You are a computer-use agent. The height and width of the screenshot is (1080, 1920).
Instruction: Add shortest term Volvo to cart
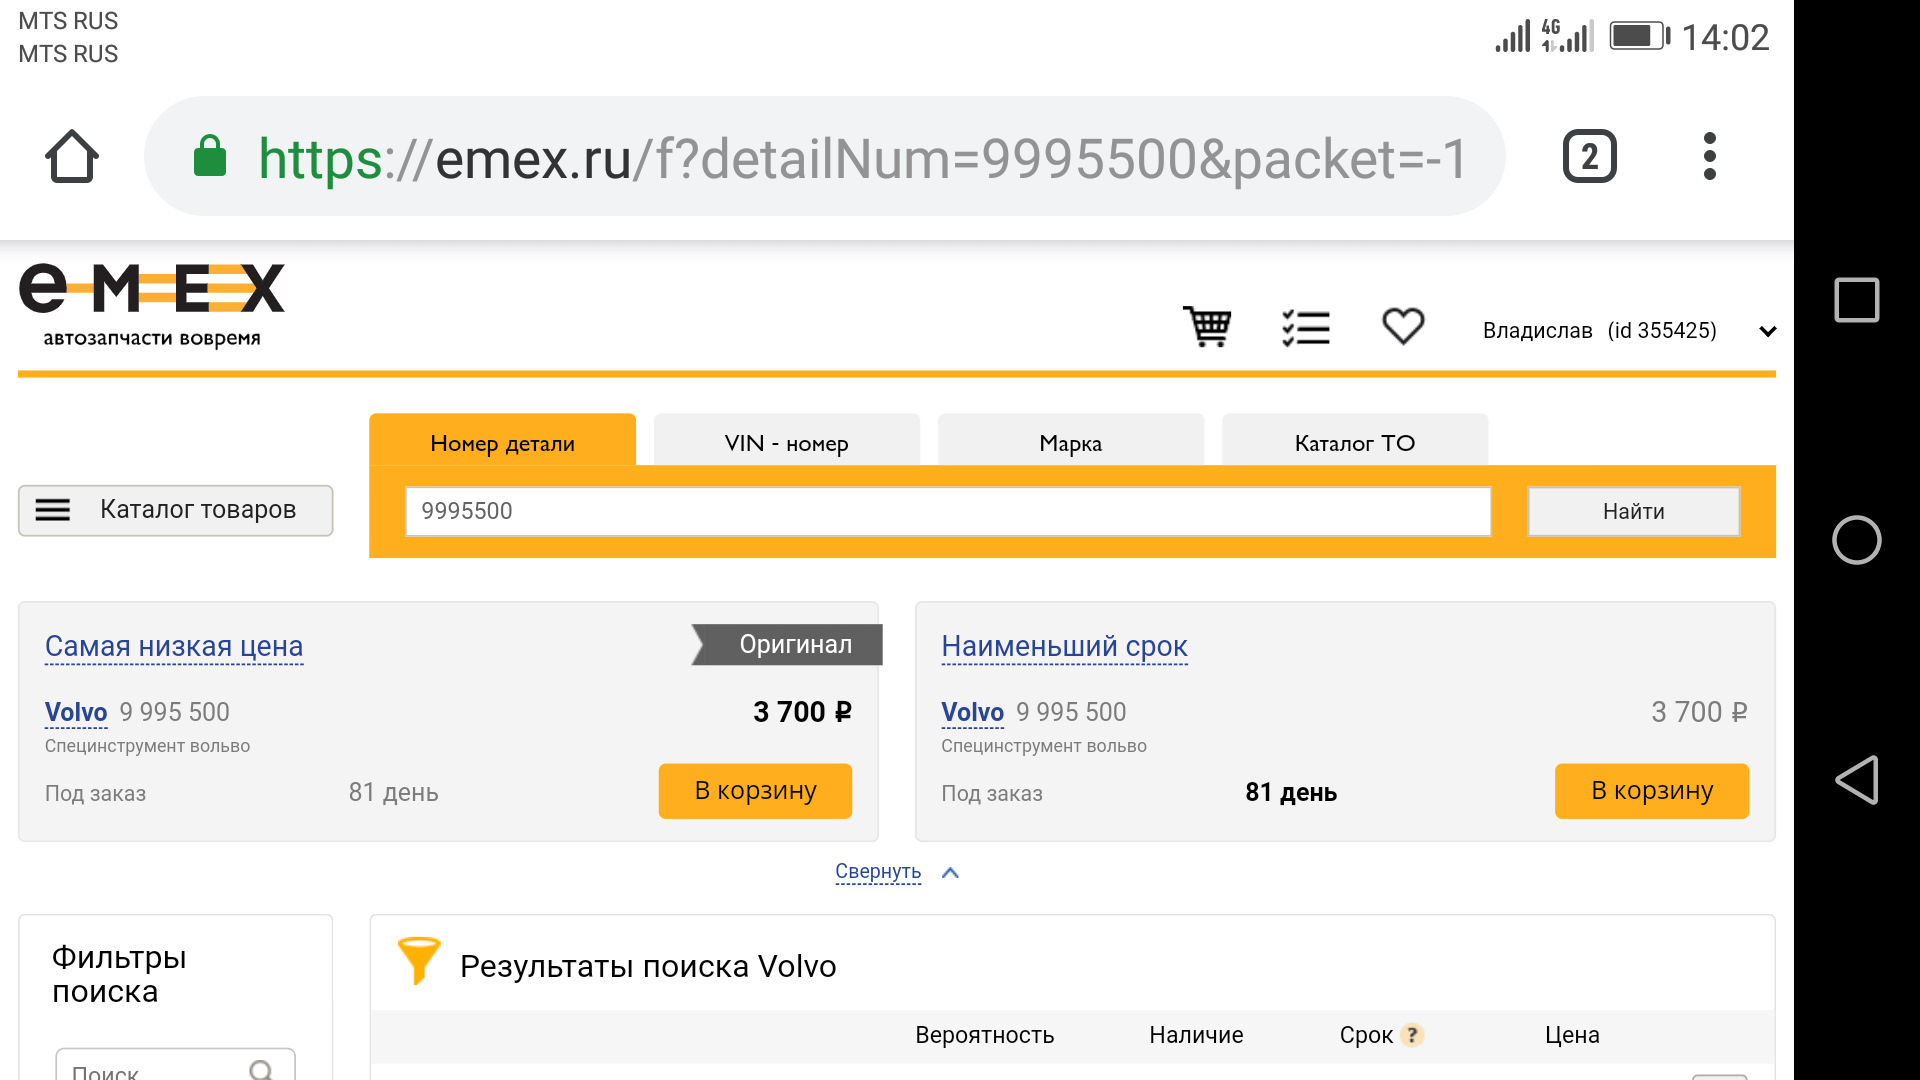[x=1652, y=791]
